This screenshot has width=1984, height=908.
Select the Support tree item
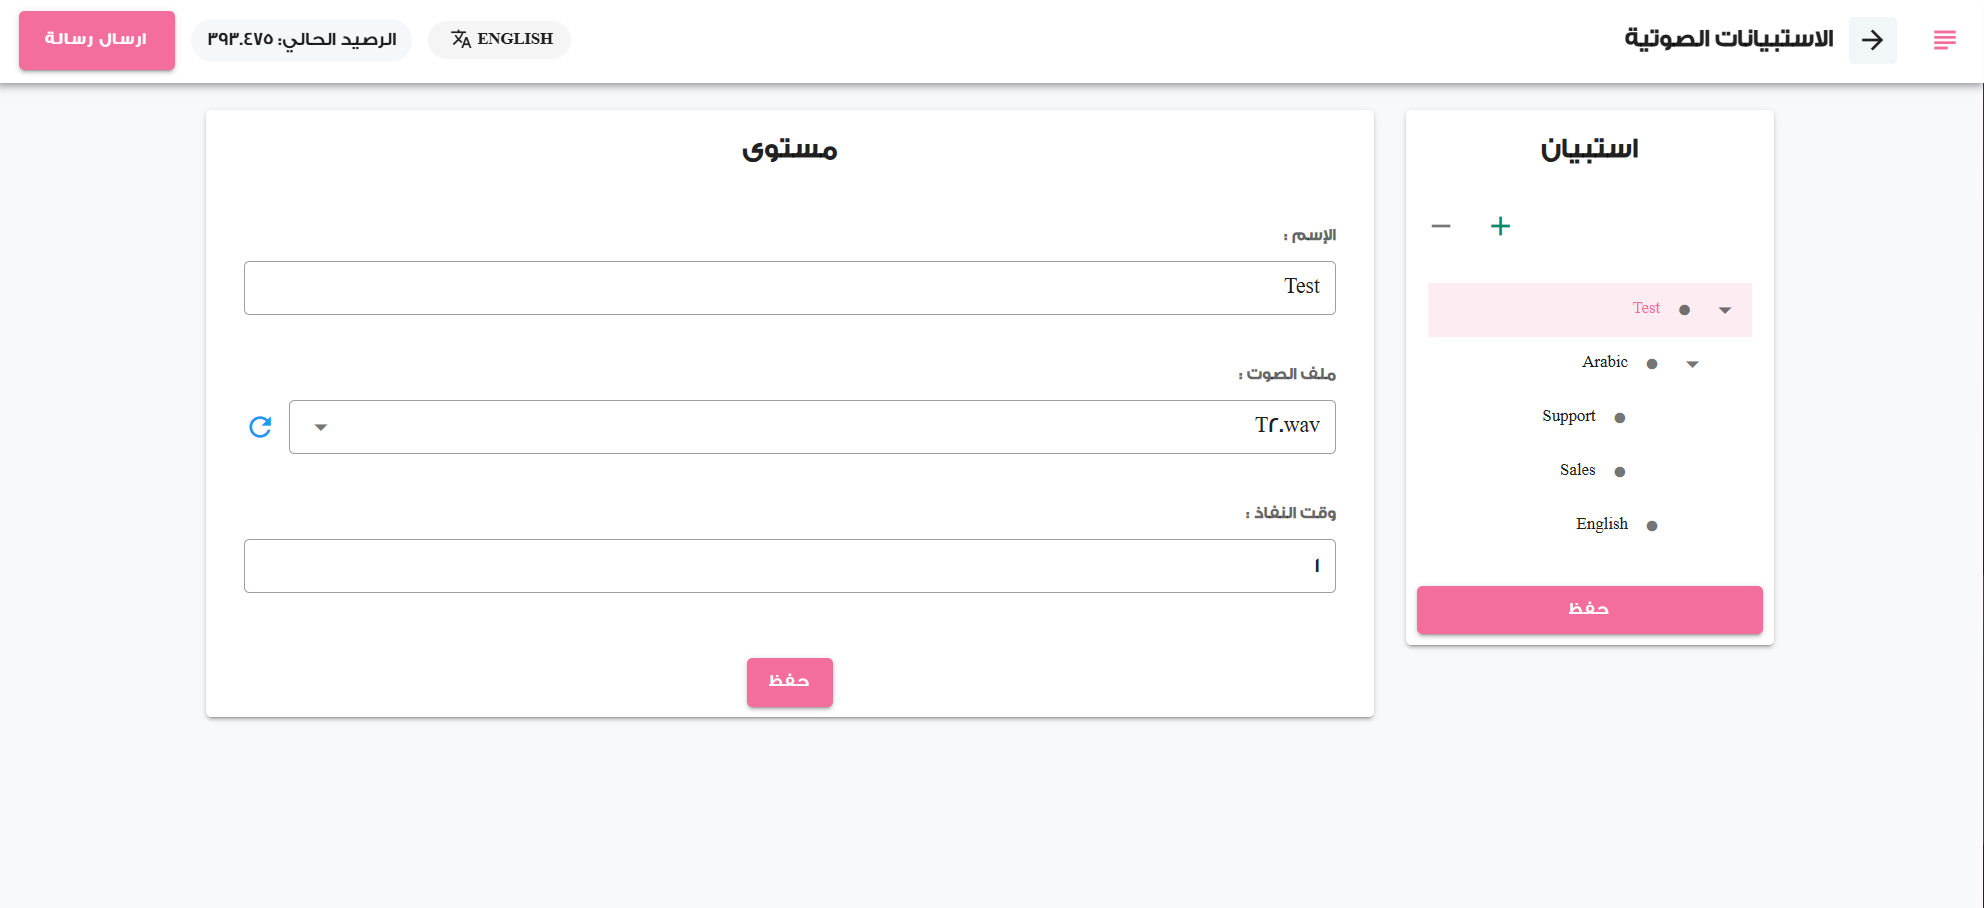click(1569, 416)
